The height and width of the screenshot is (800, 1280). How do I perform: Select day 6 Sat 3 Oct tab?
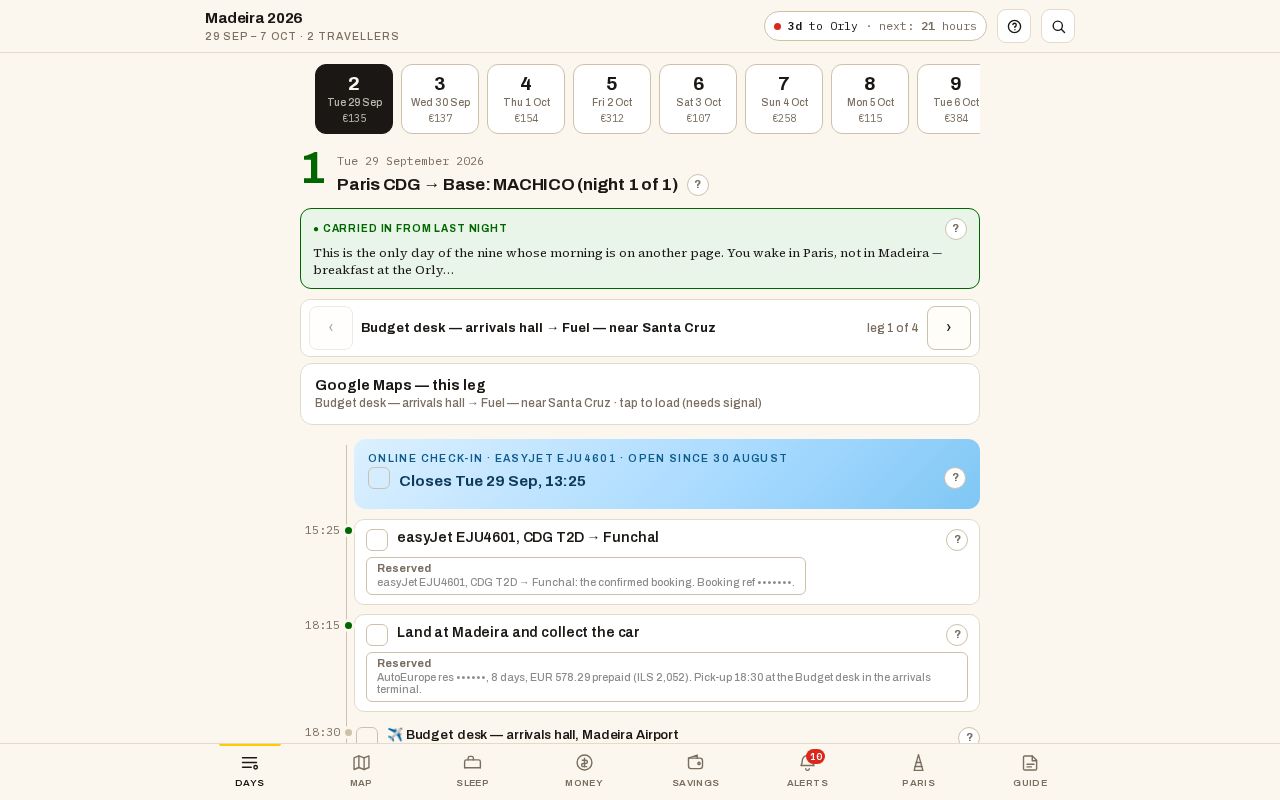[698, 99]
